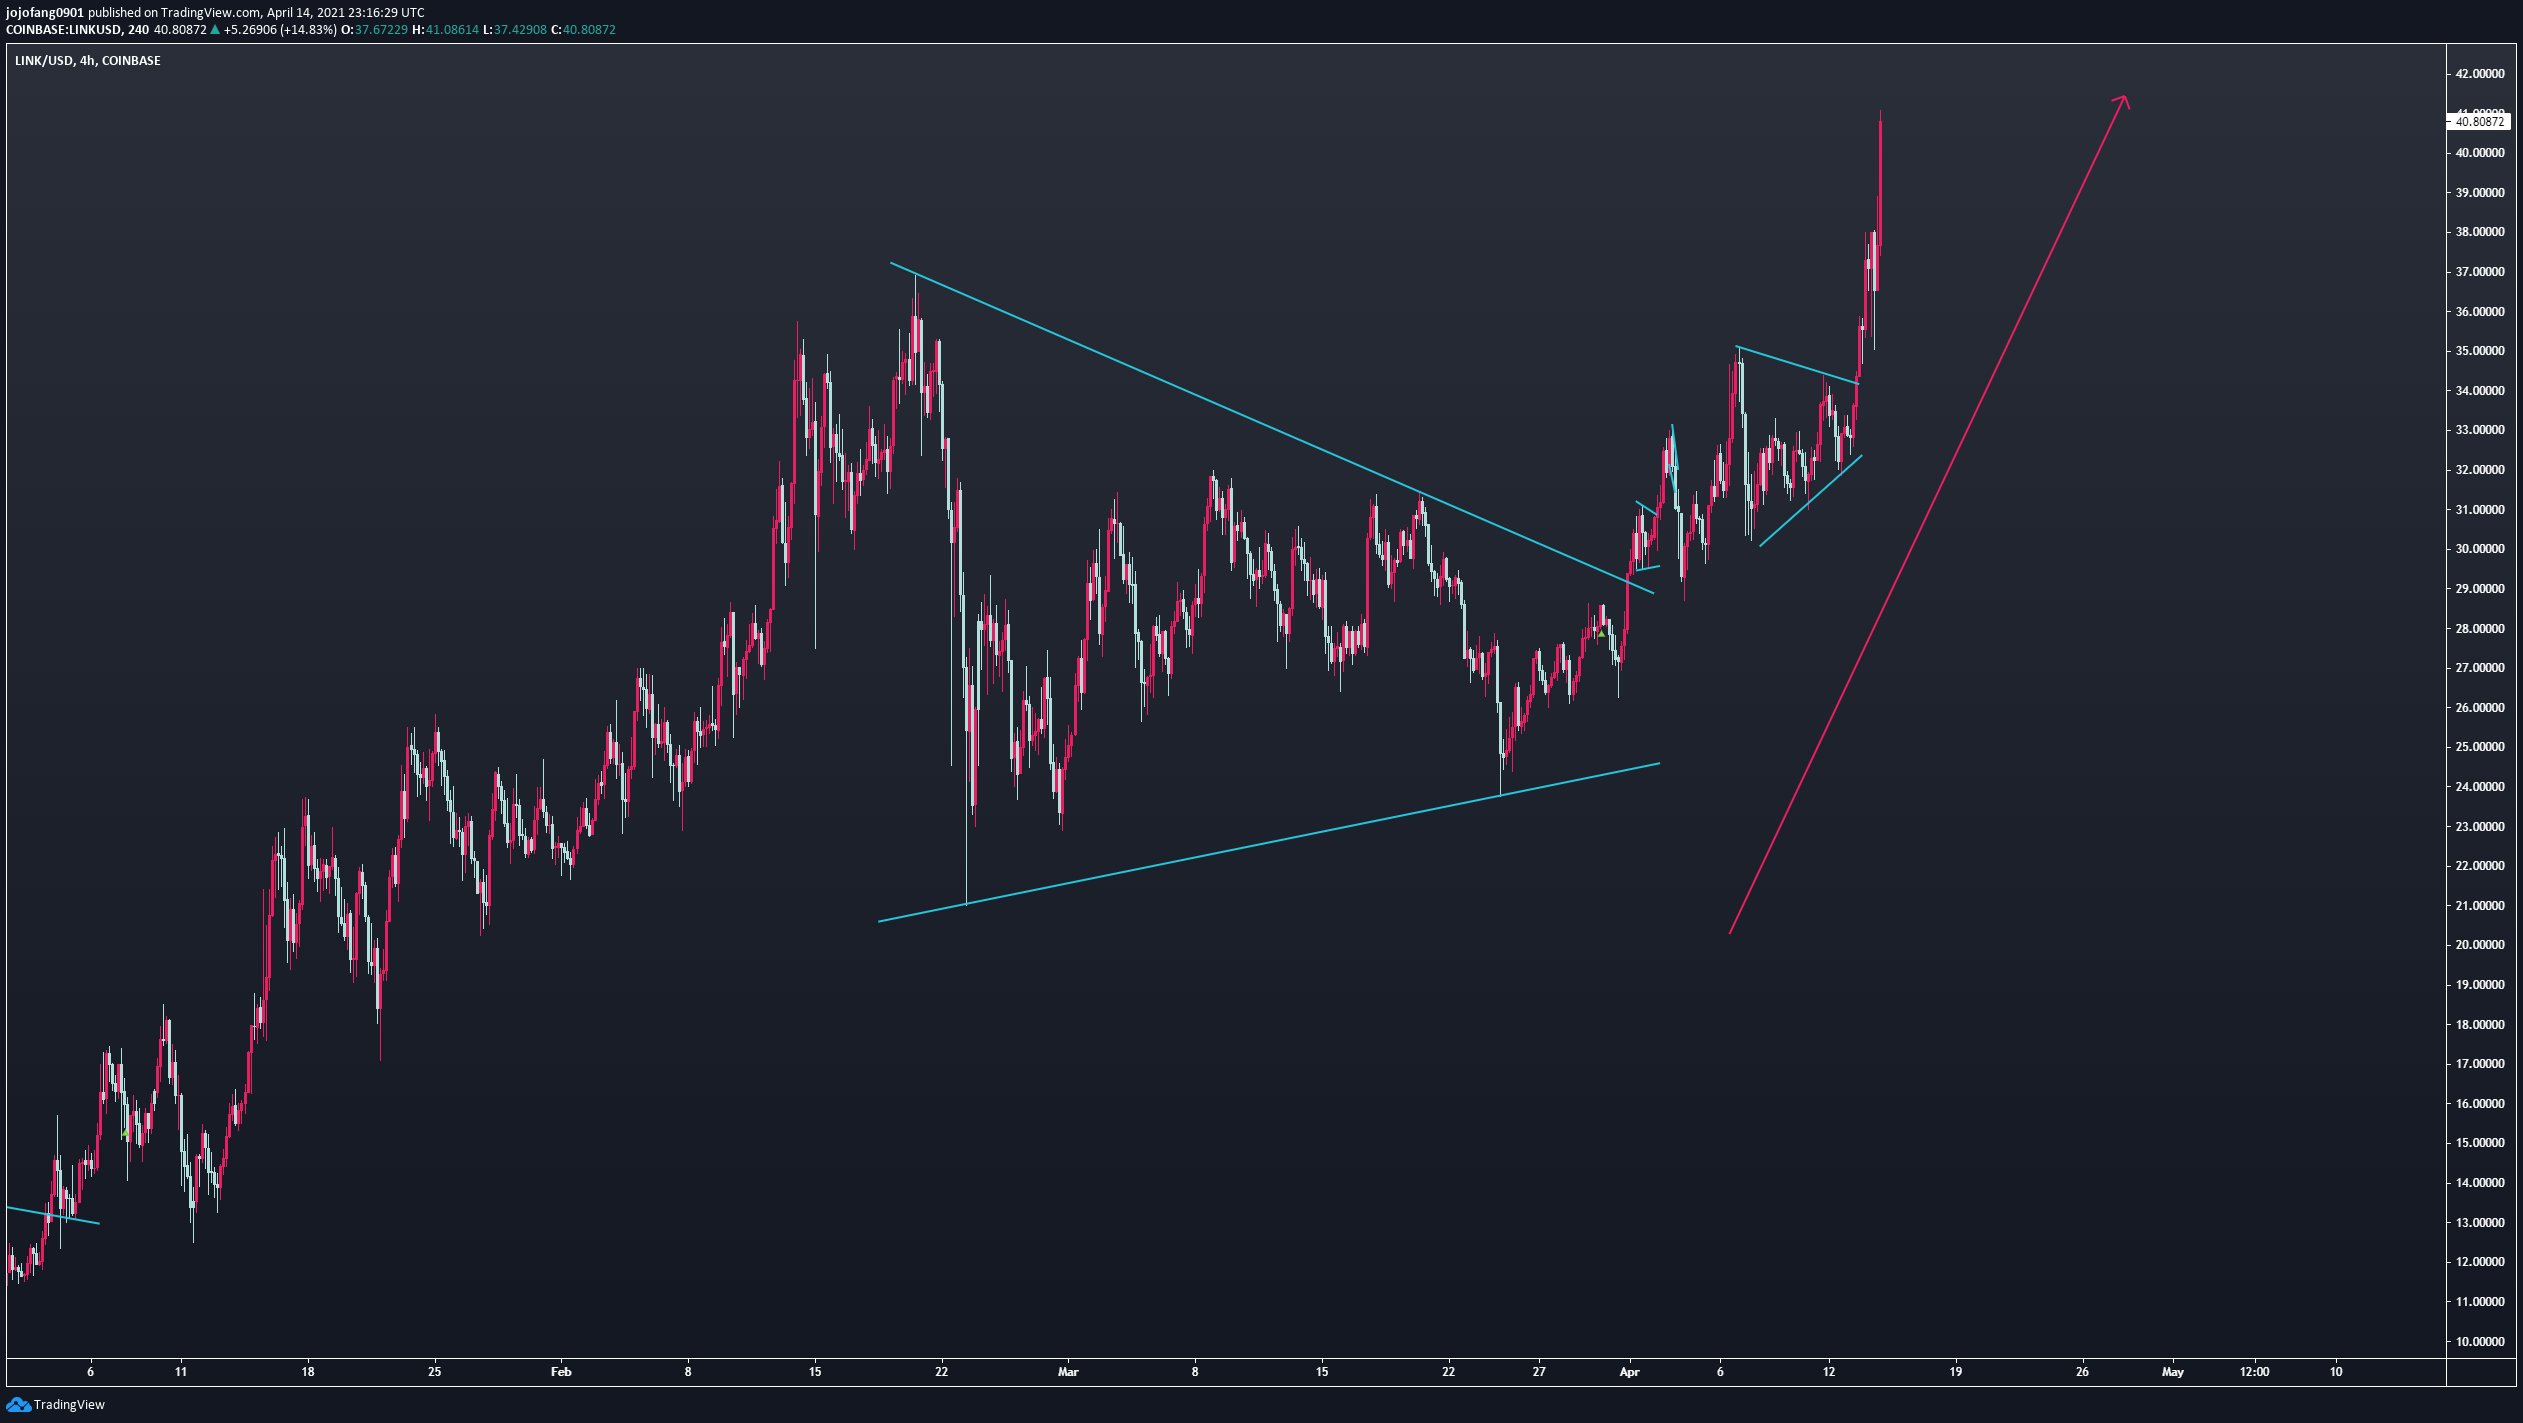The height and width of the screenshot is (1423, 2523).
Task: Click the 26 date label on time axis
Action: [x=2082, y=1372]
